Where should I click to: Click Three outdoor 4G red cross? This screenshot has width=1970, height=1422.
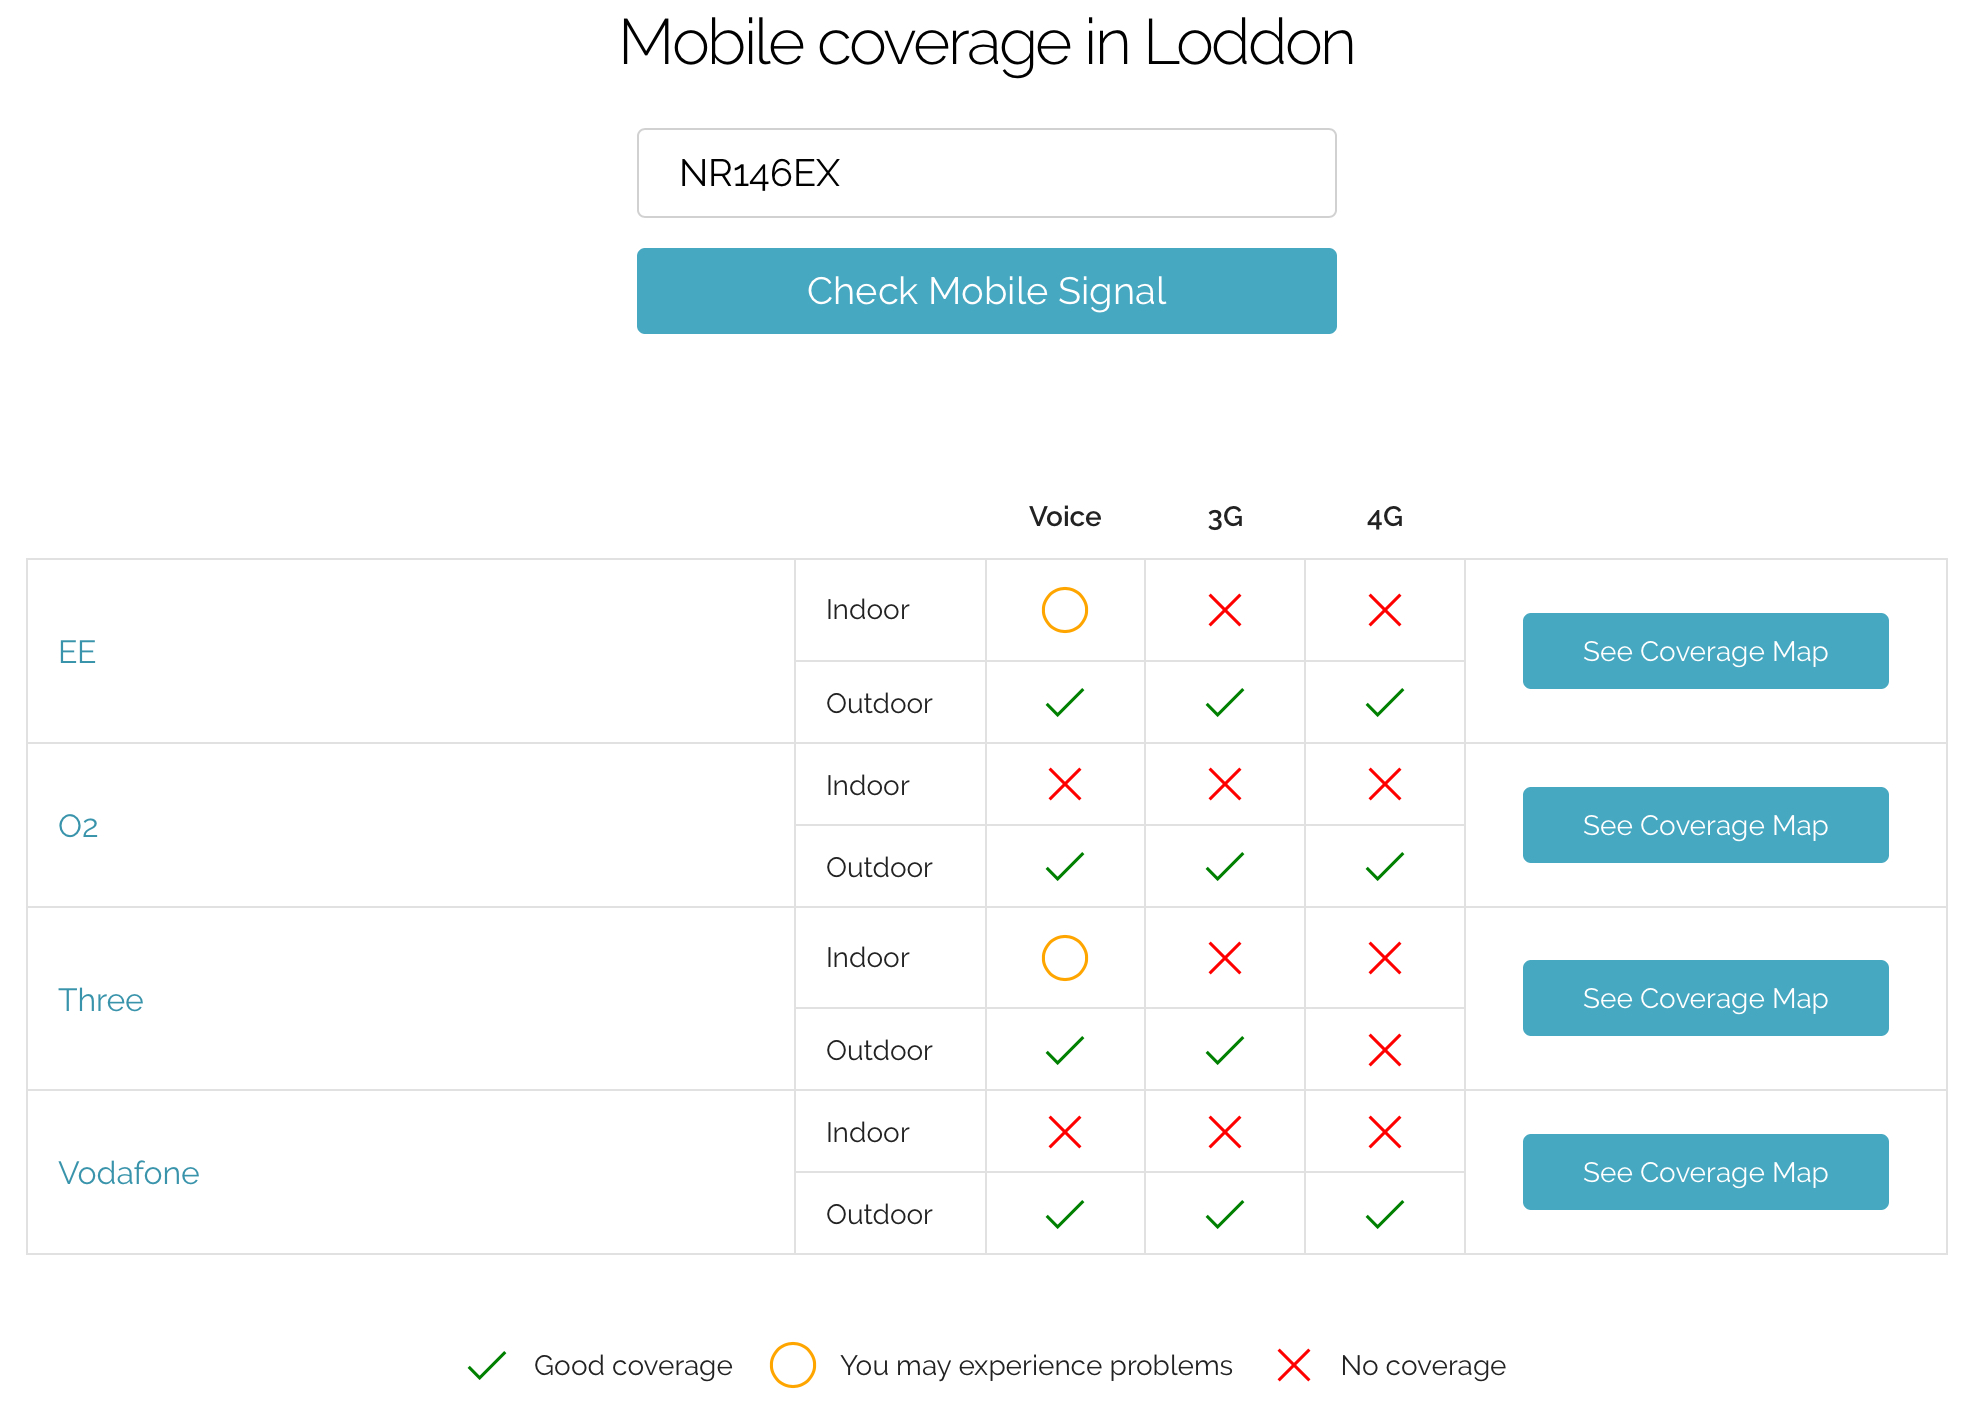[1385, 1050]
